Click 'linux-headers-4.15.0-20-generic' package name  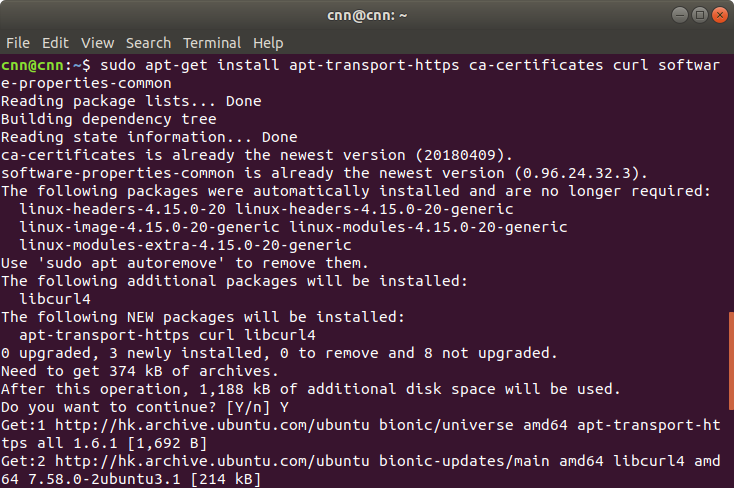(374, 209)
